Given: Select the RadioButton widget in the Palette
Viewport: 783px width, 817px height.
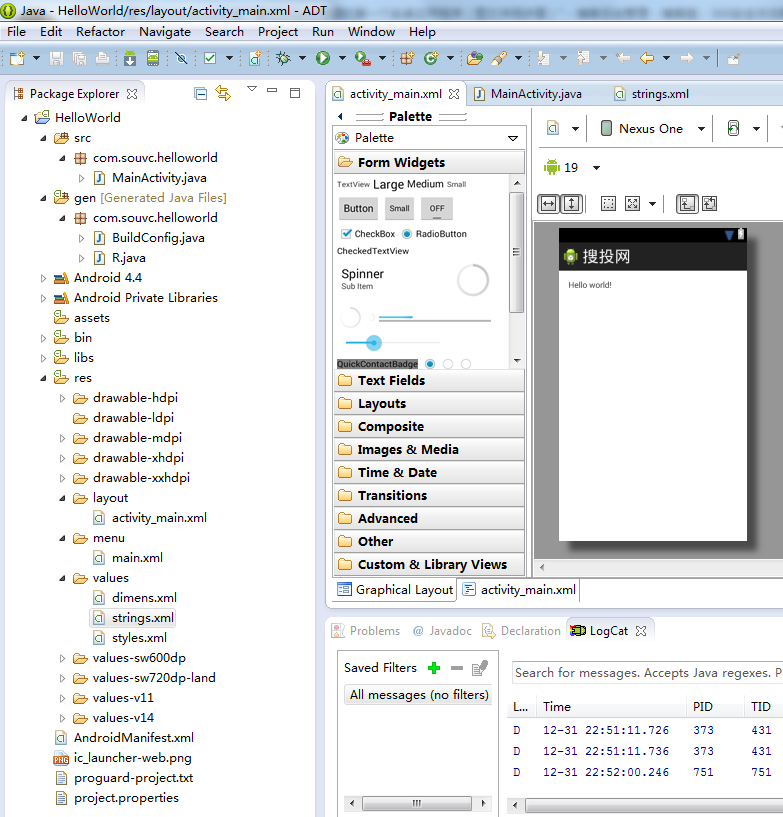Looking at the screenshot, I should click(x=434, y=234).
